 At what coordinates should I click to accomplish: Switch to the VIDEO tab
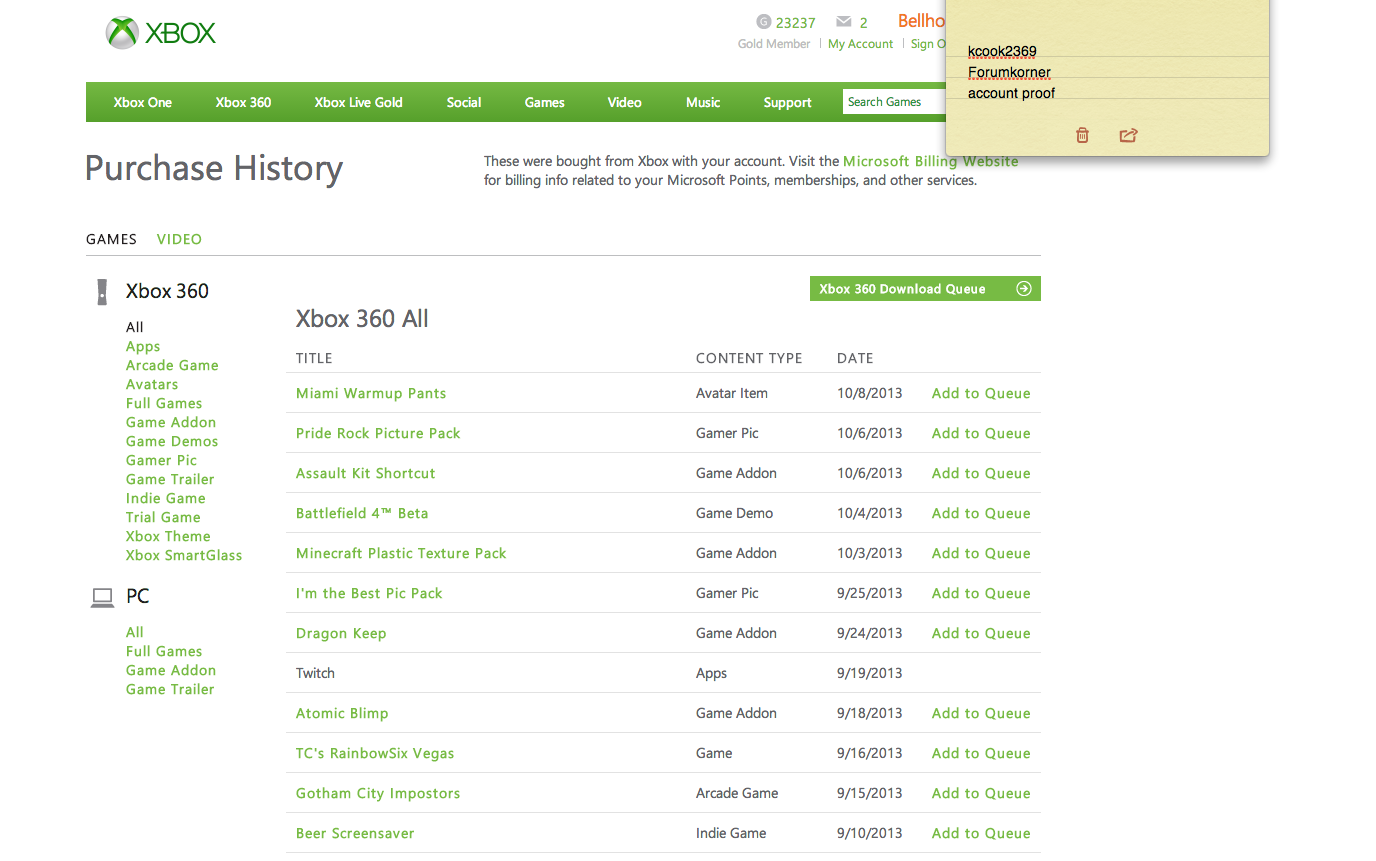click(x=179, y=239)
